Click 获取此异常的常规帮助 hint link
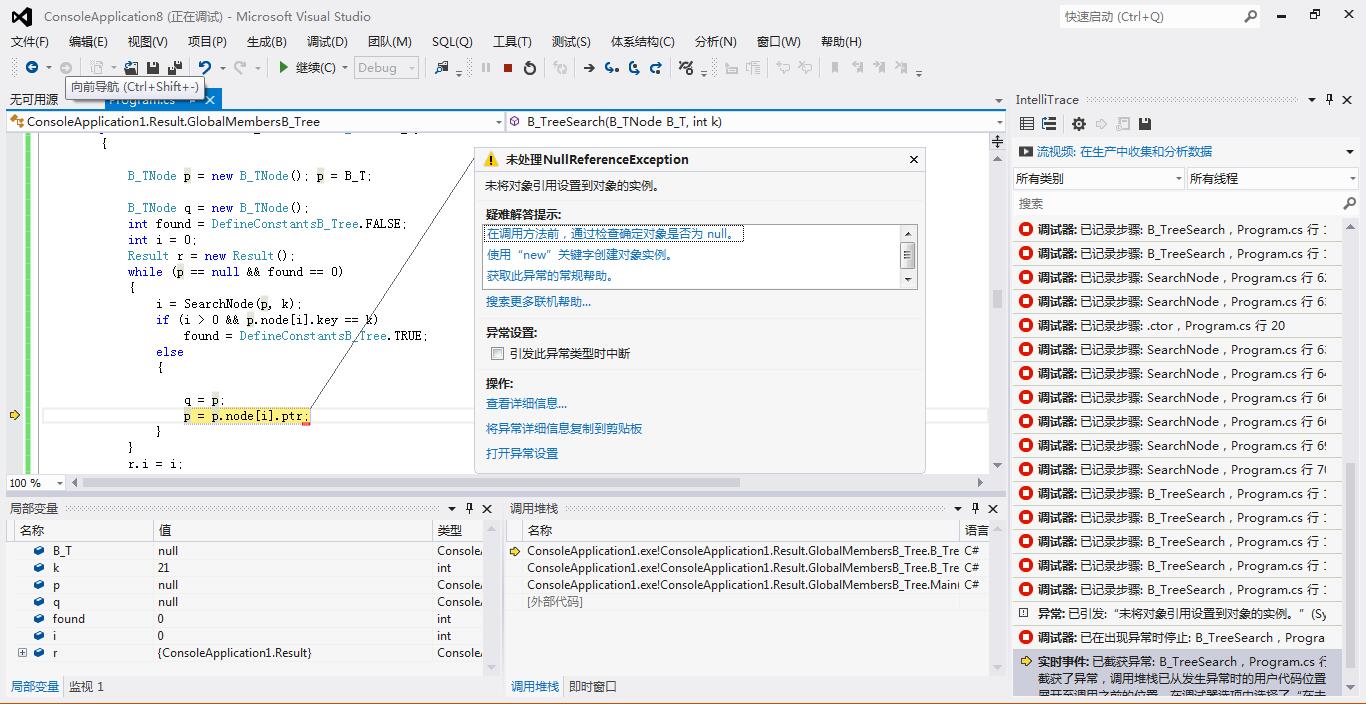This screenshot has height=704, width=1366. tap(551, 276)
